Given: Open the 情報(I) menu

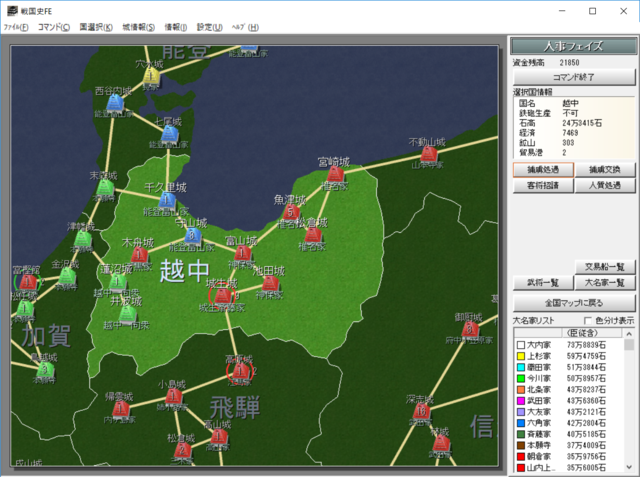Looking at the screenshot, I should point(176,27).
